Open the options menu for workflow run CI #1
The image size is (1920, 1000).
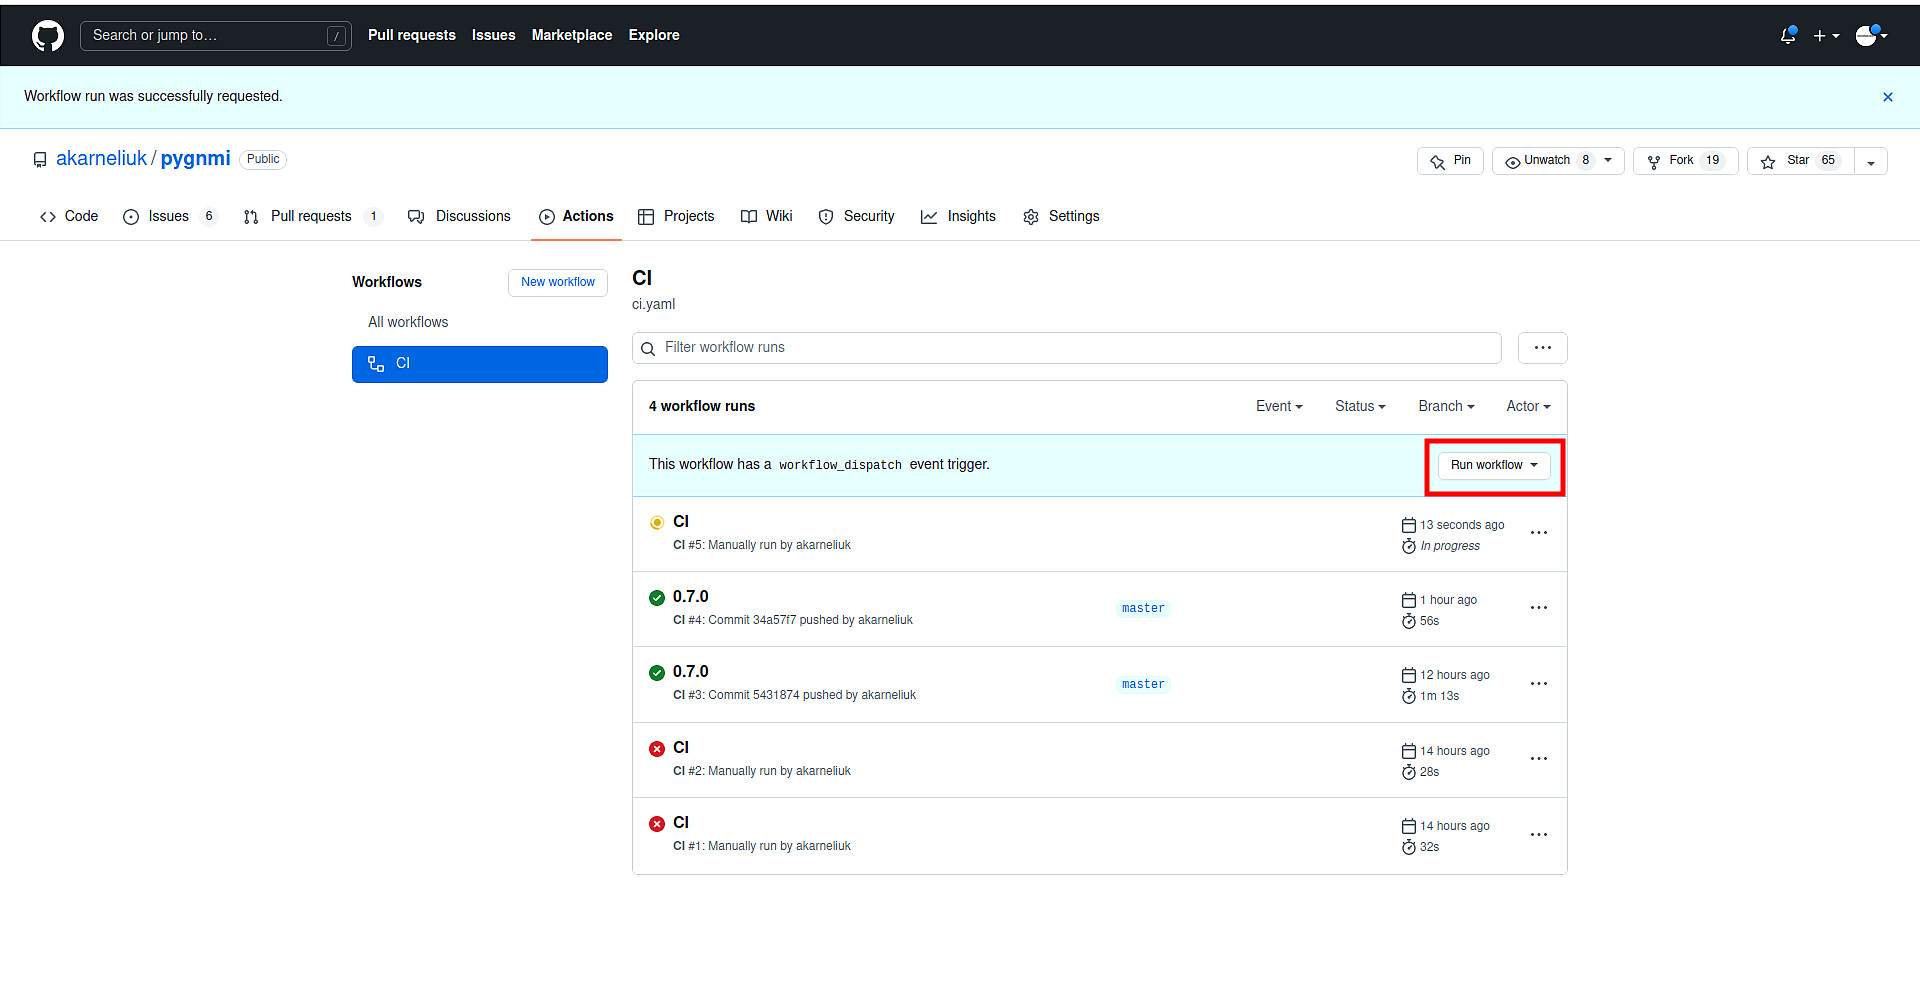pyautogui.click(x=1538, y=835)
